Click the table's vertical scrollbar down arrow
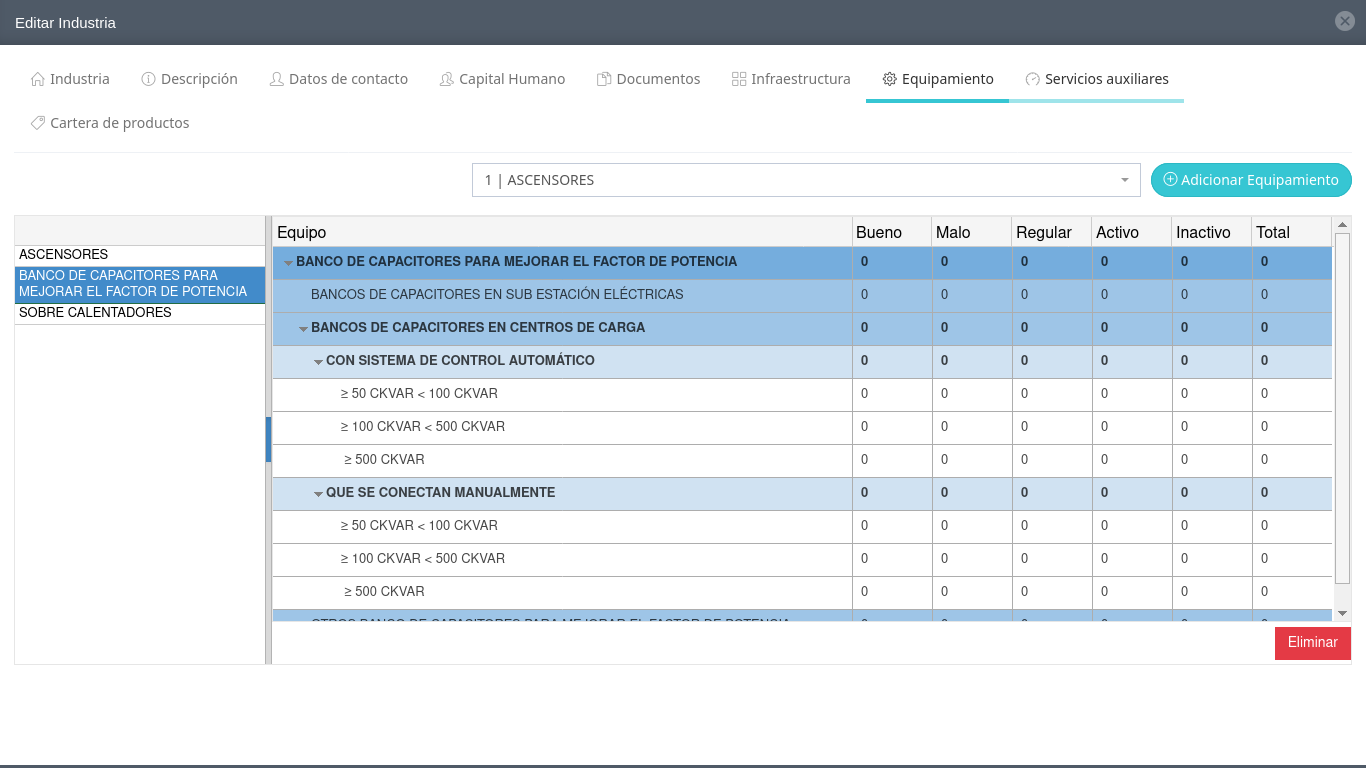Image resolution: width=1366 pixels, height=768 pixels. 1342,613
